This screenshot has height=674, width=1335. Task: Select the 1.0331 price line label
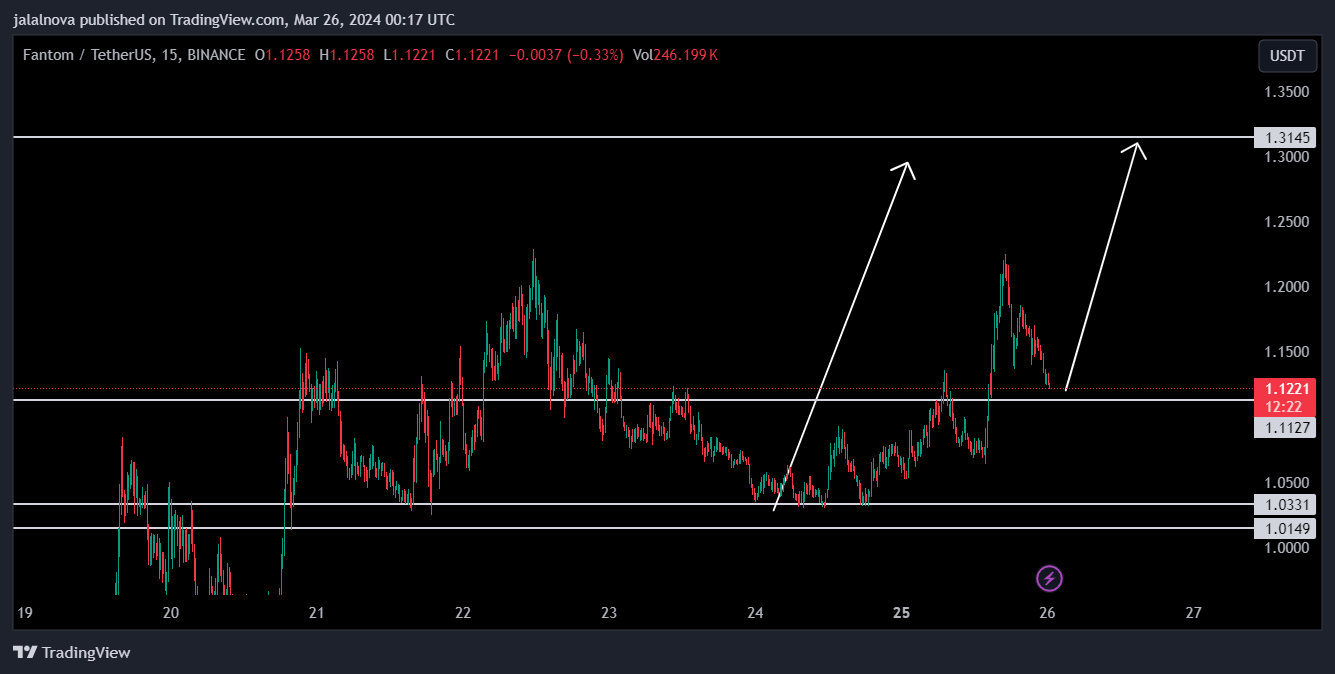1285,505
